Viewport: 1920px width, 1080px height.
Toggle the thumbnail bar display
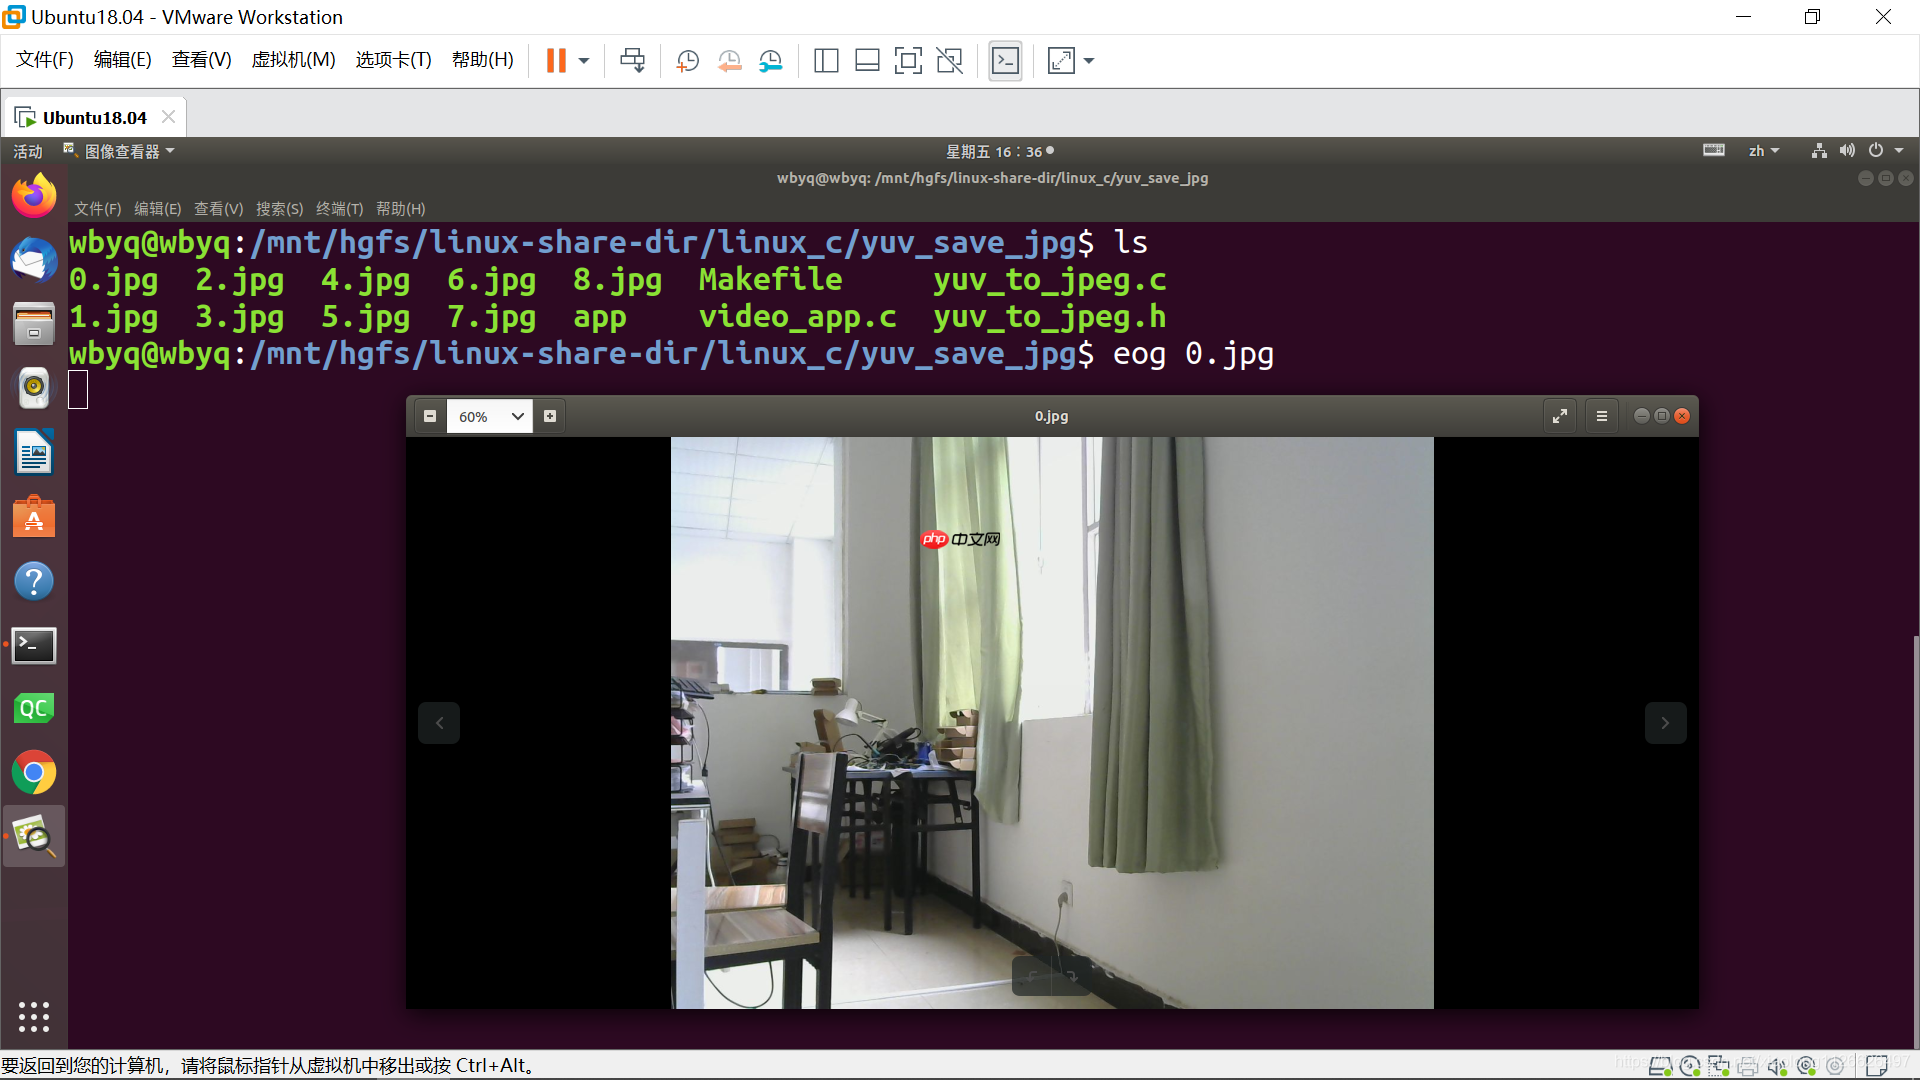[x=867, y=61]
